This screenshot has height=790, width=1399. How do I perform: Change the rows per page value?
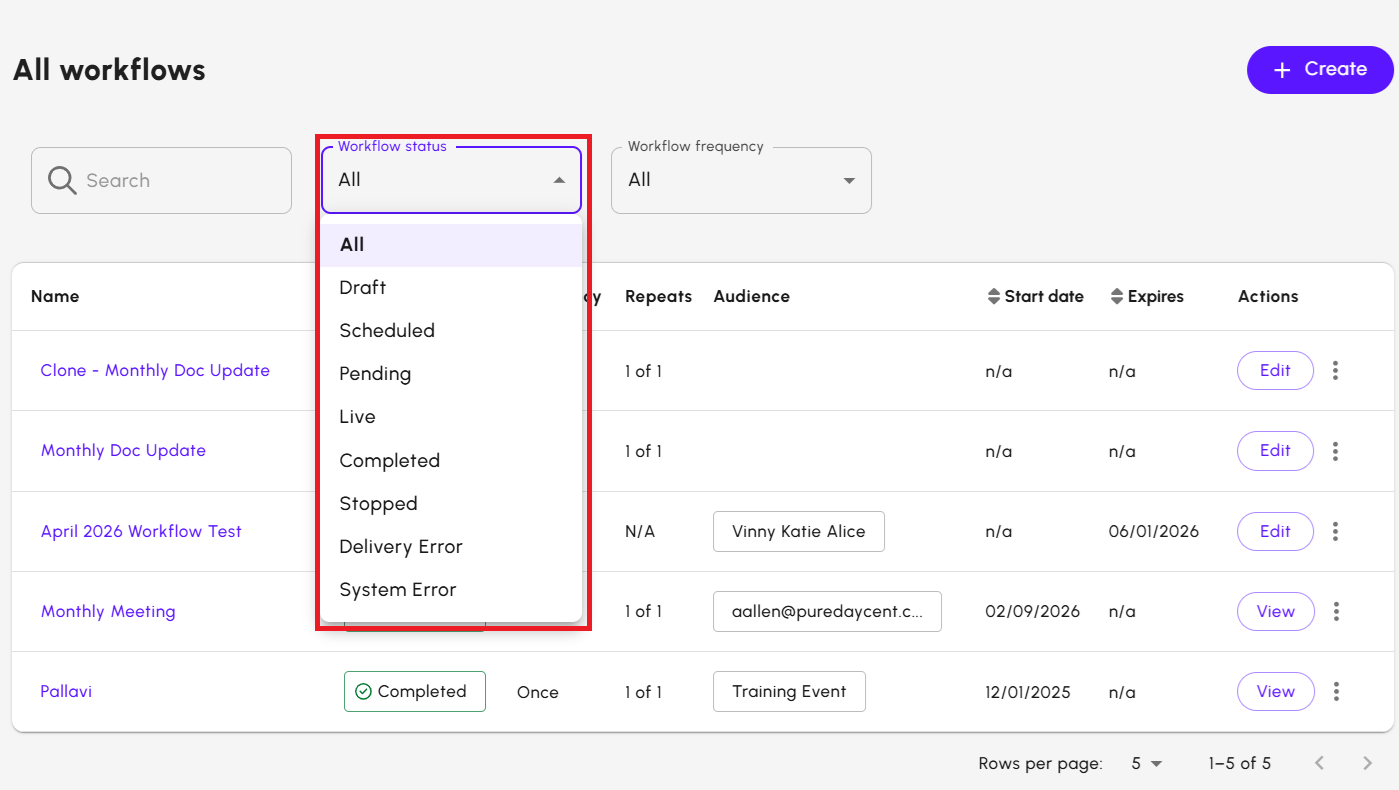(x=1146, y=763)
